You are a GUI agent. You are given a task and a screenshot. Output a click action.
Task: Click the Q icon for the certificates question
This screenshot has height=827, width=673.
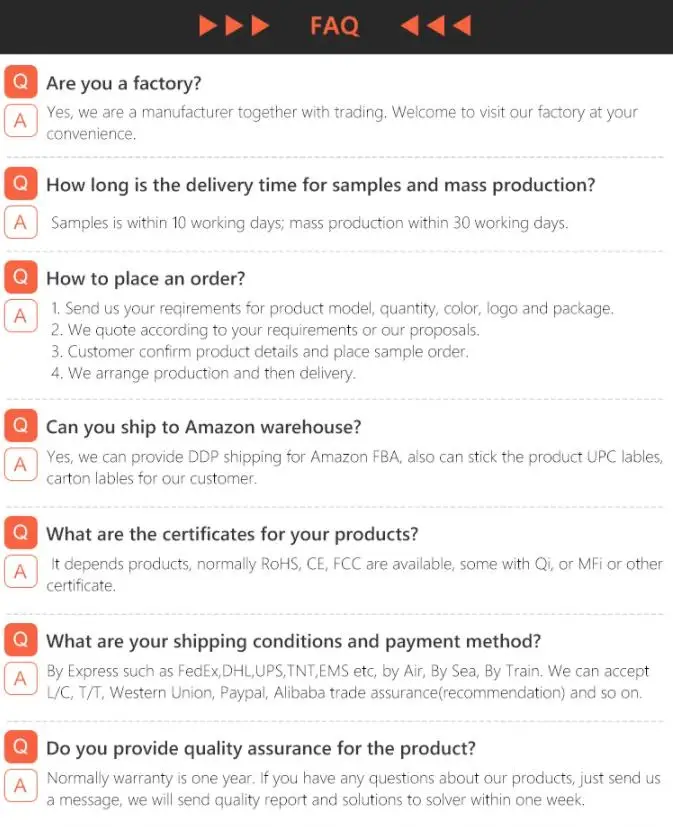coord(20,533)
